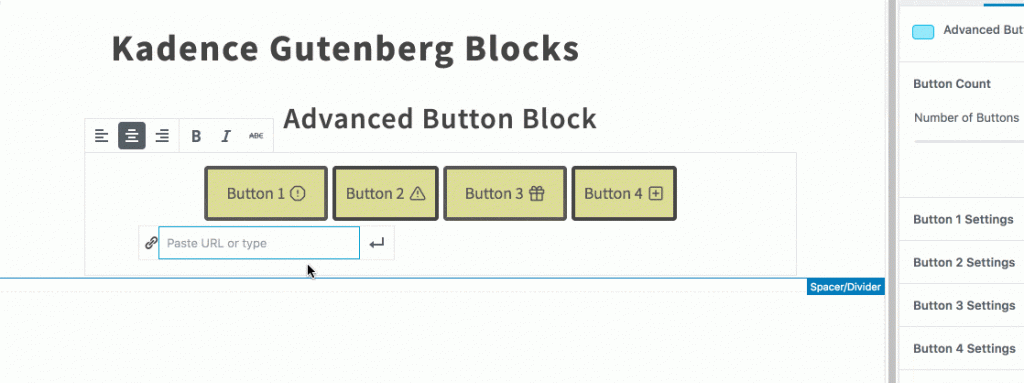
Task: Apply strikethrough ABC formatting
Action: (256, 136)
